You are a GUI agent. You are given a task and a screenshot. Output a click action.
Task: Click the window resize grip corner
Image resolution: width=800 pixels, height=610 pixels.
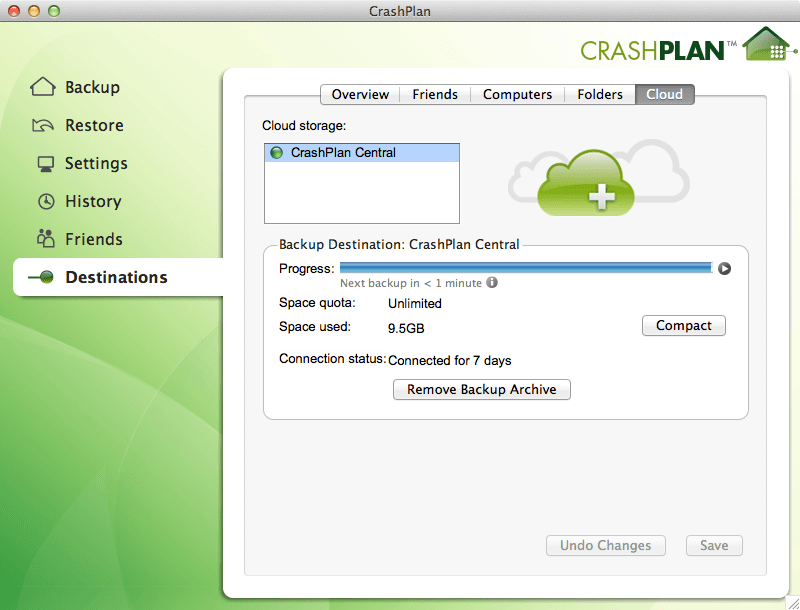pyautogui.click(x=792, y=602)
